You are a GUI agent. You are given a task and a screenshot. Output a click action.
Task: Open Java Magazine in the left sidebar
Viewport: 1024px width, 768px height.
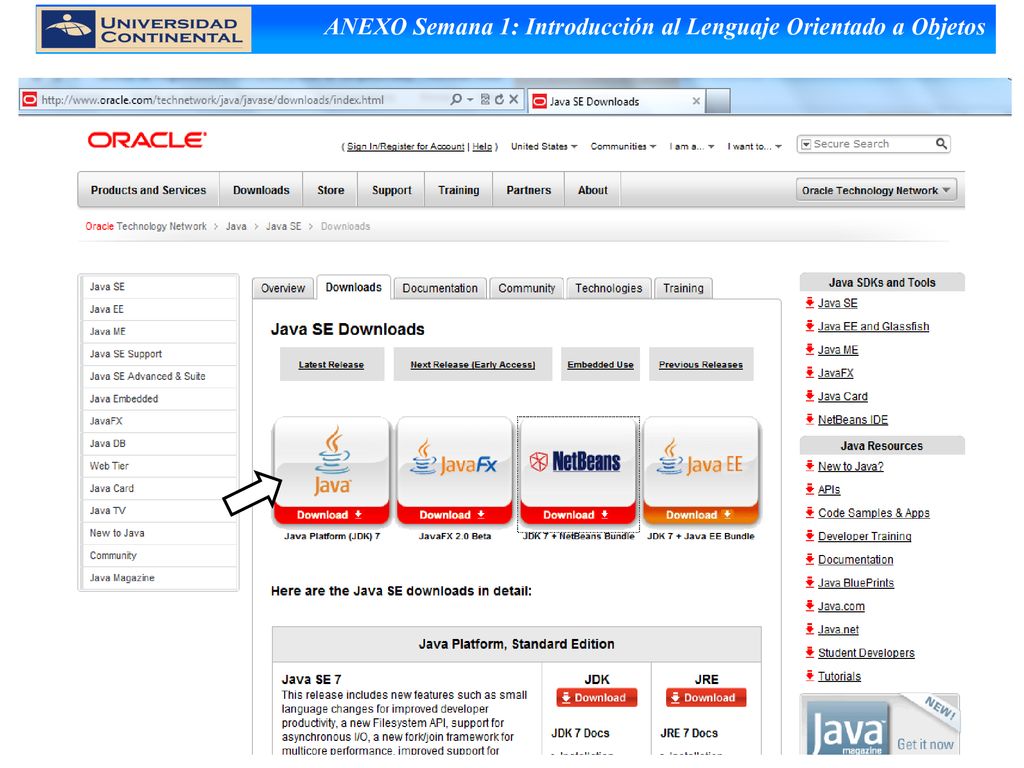coord(159,578)
